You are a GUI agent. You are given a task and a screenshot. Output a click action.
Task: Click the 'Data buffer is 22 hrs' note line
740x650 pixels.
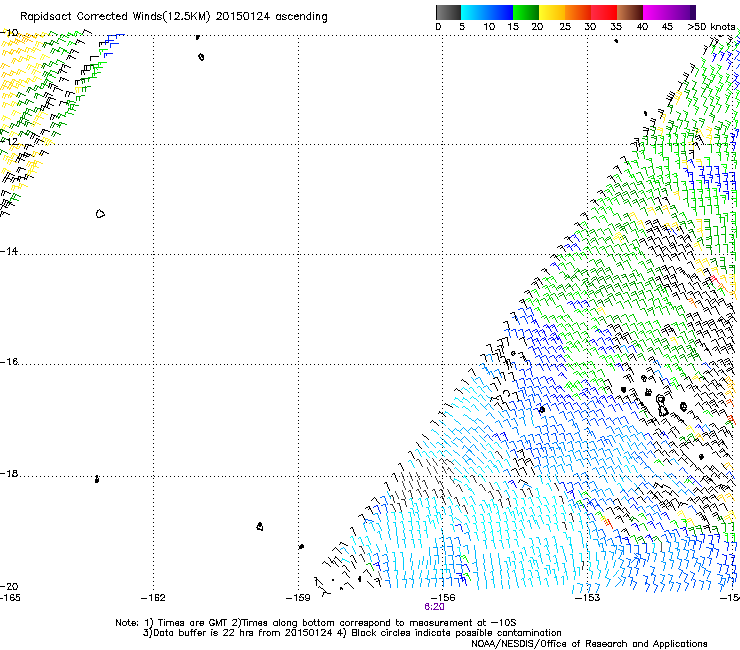352,633
